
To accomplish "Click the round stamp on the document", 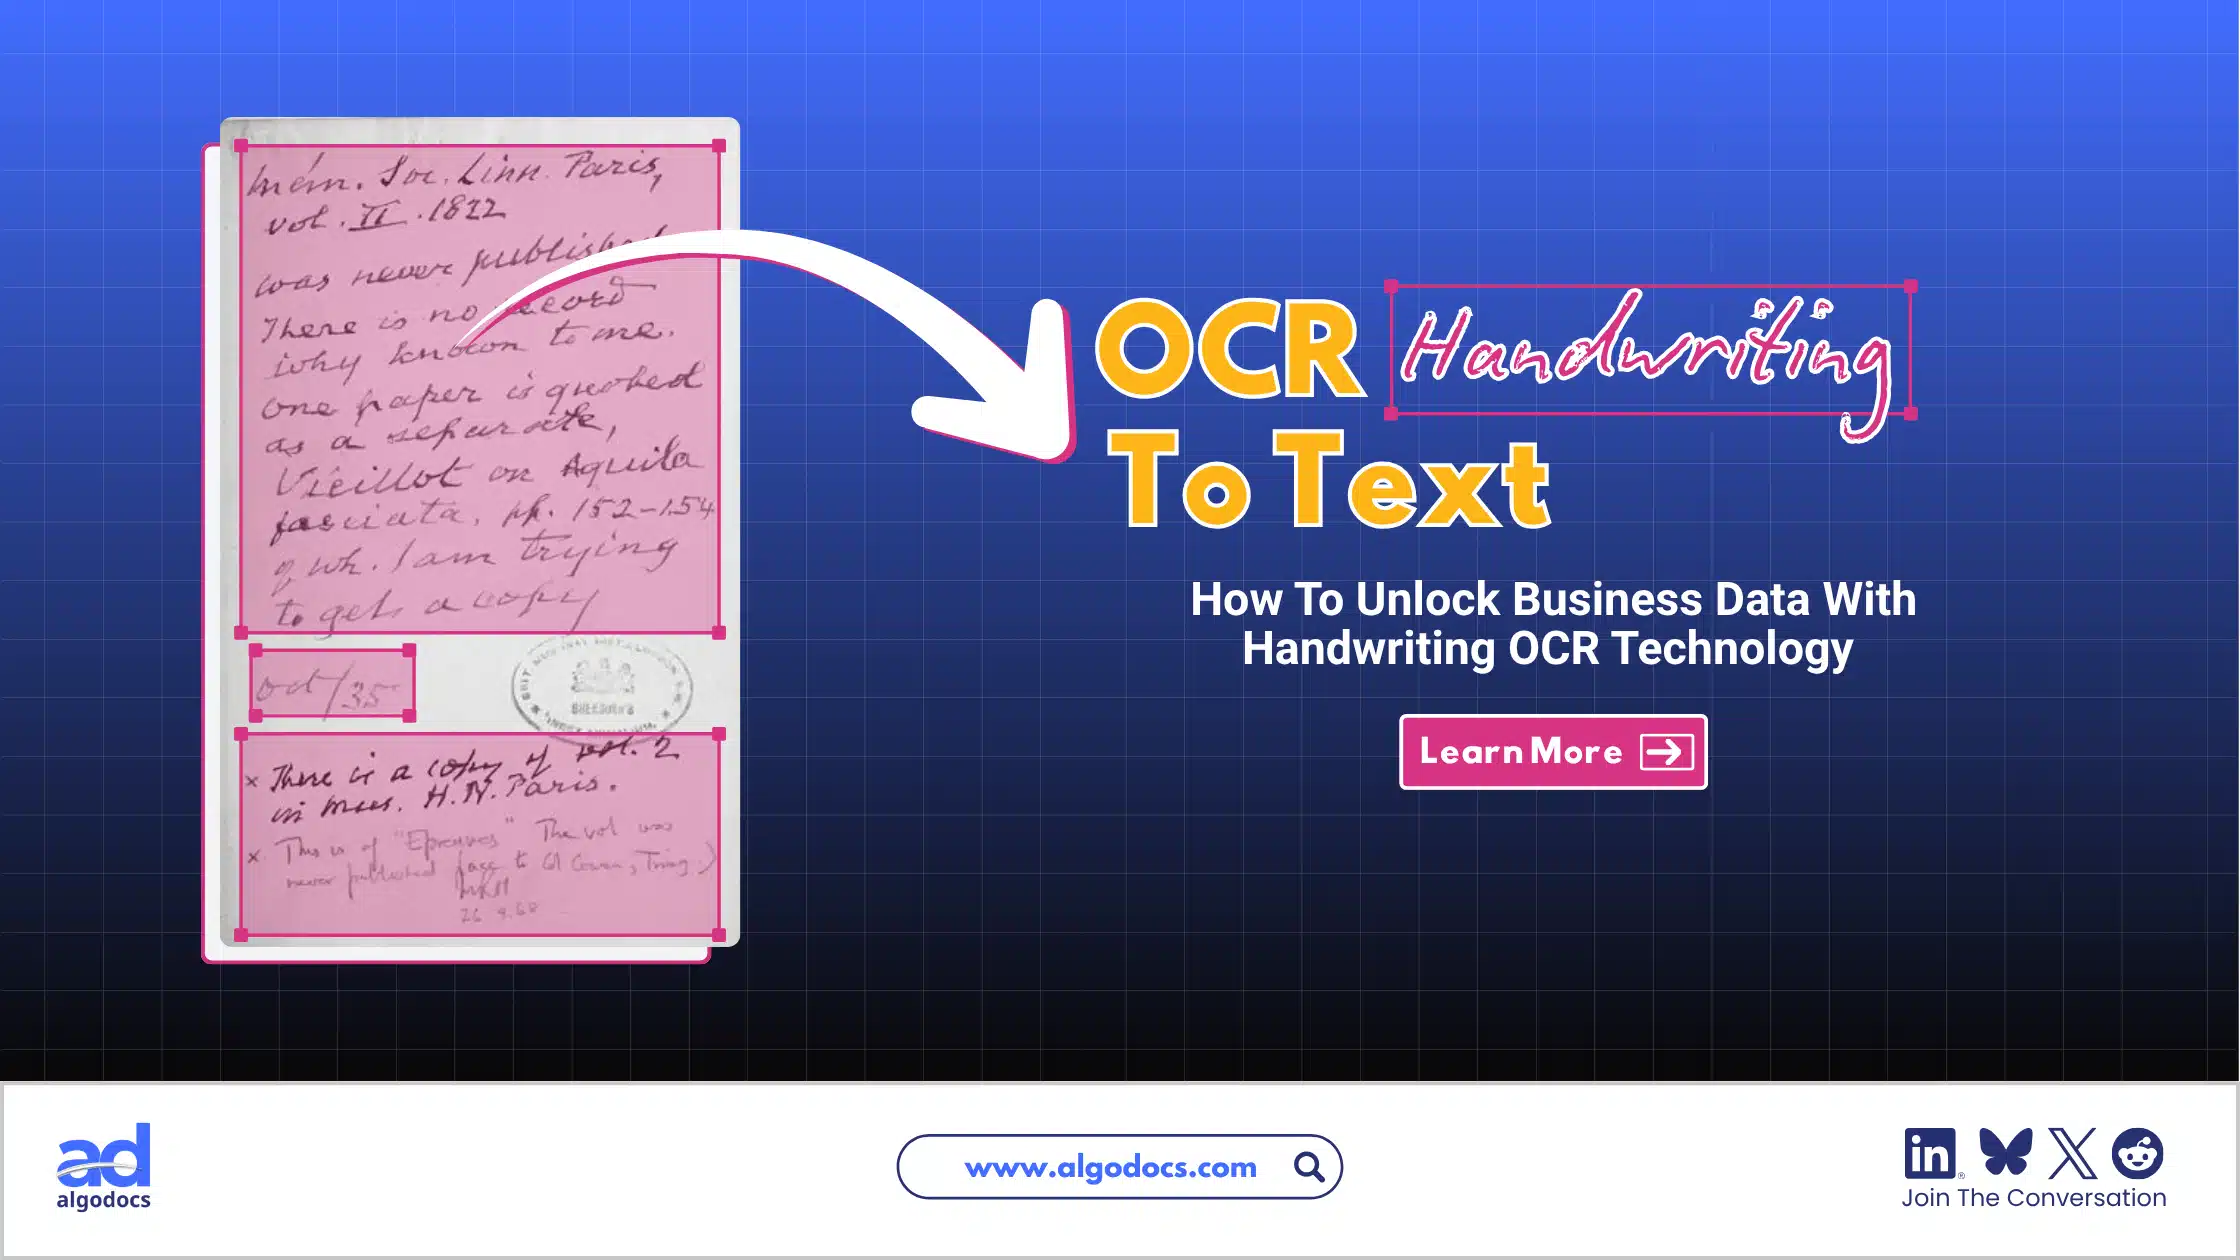I will coord(602,688).
